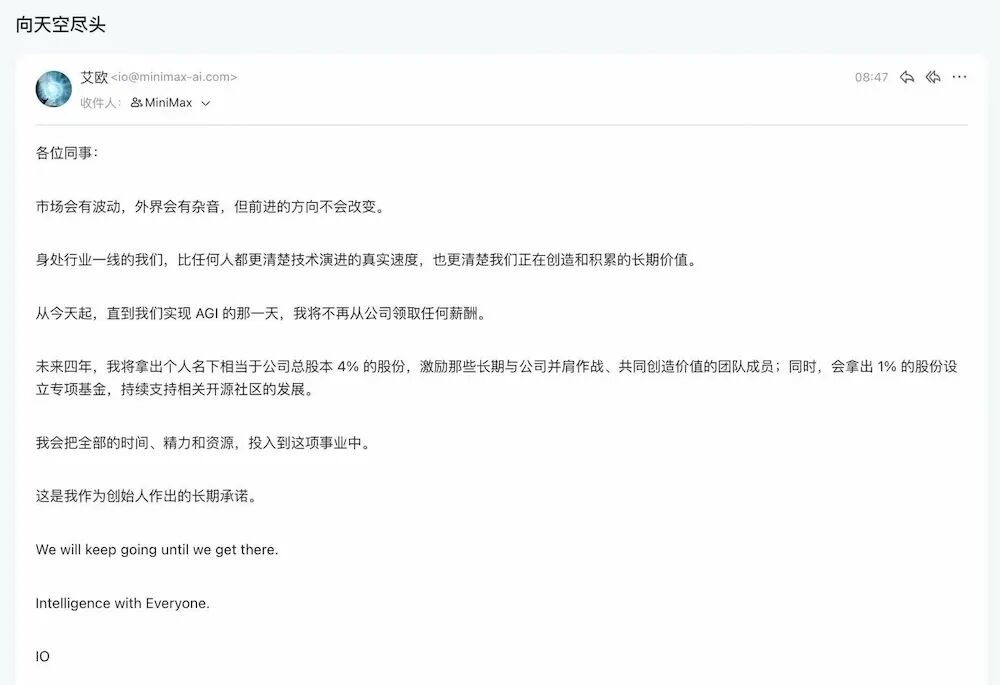1000x685 pixels.
Task: Click the group icon before MiniMax
Action: 136,103
